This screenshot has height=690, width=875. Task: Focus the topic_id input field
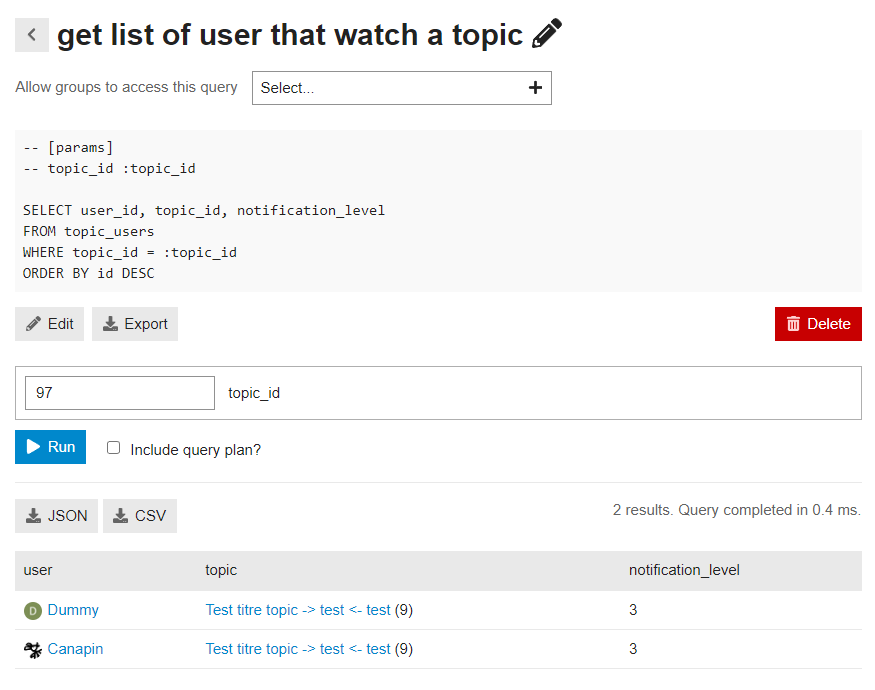(x=120, y=393)
